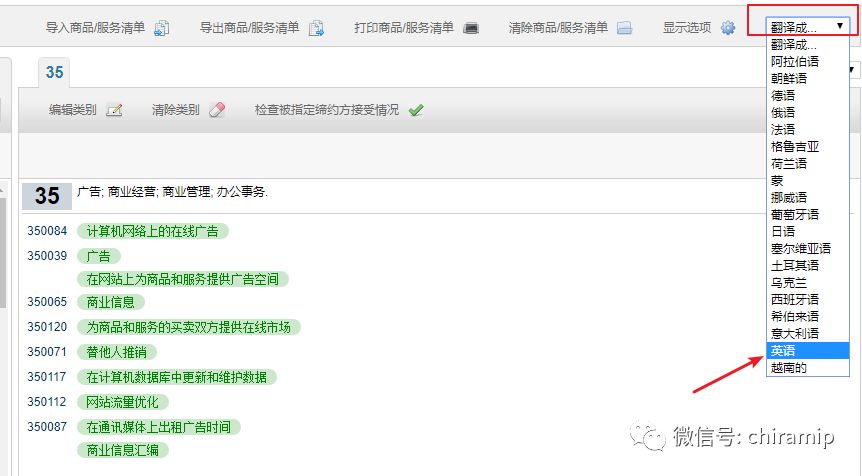Click the large 35 class heading box

(x=47, y=196)
